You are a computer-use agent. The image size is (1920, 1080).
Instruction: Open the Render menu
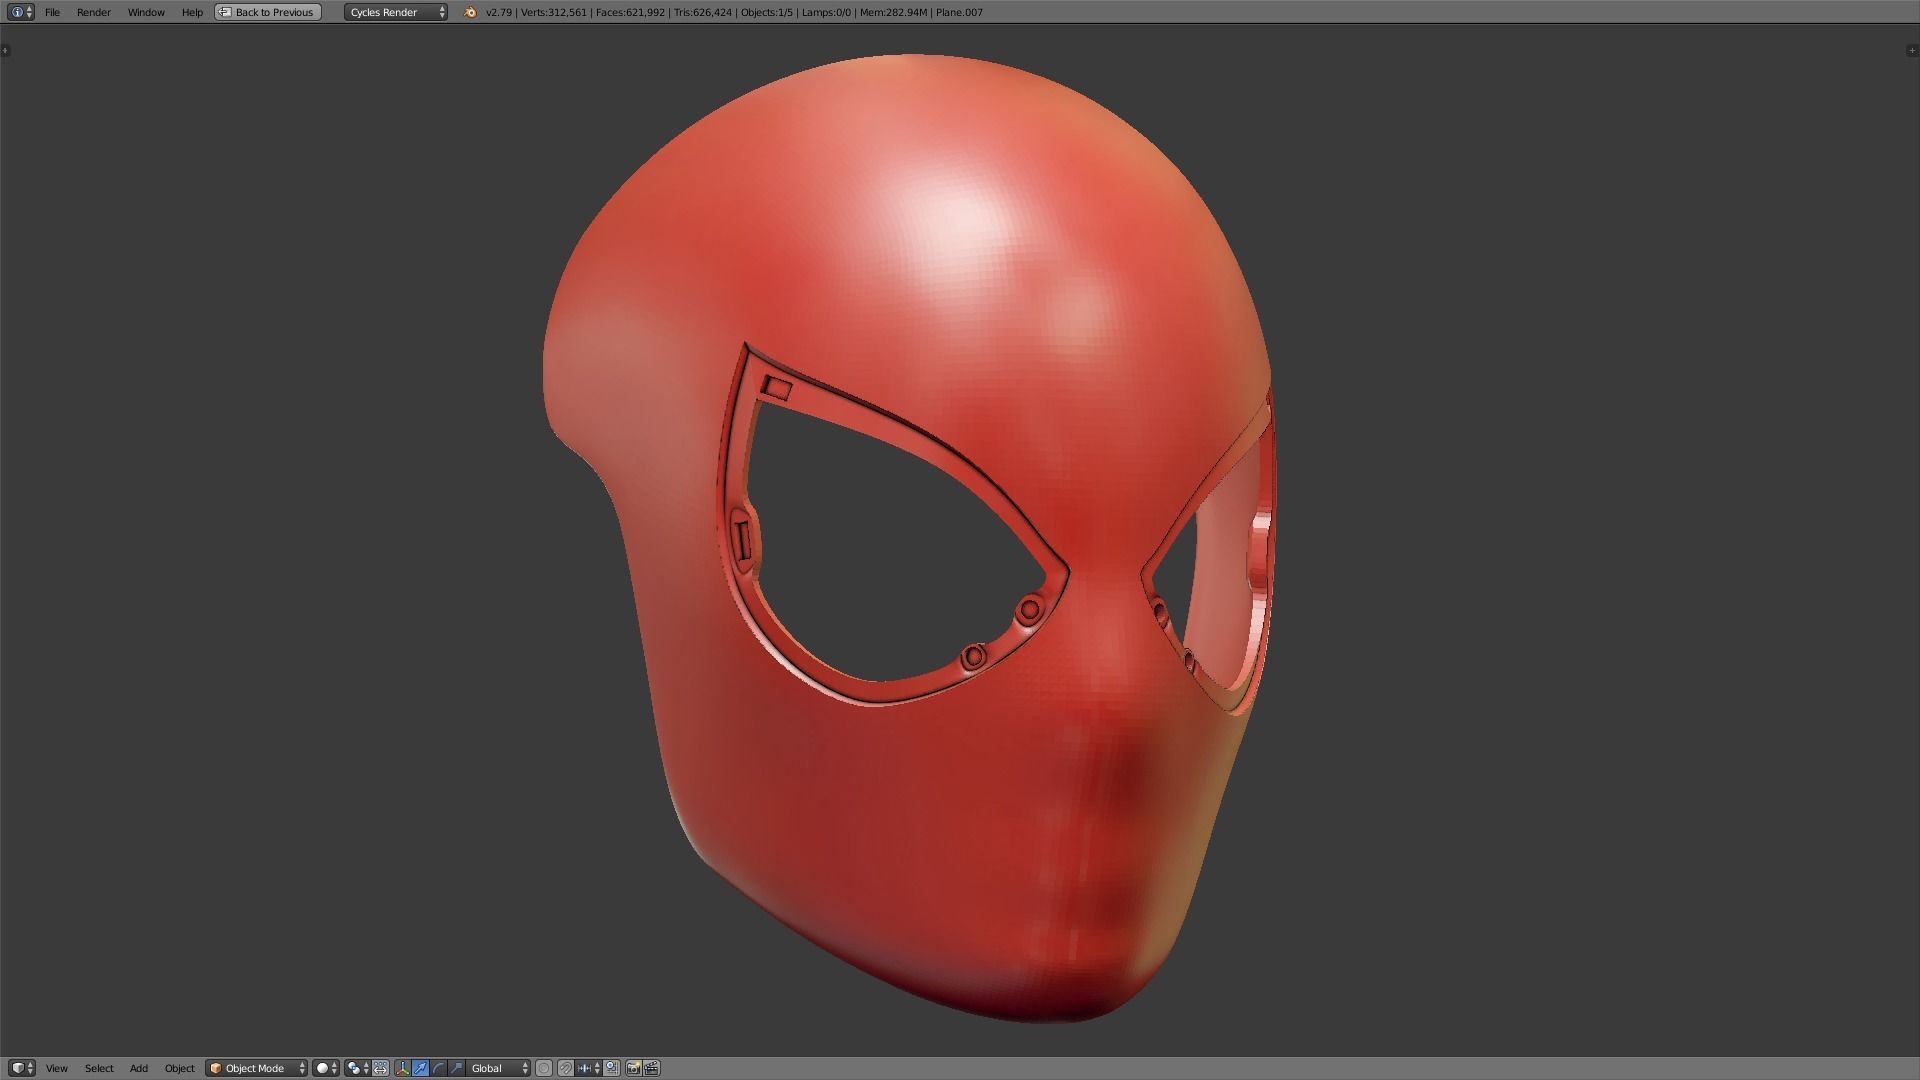click(x=93, y=12)
